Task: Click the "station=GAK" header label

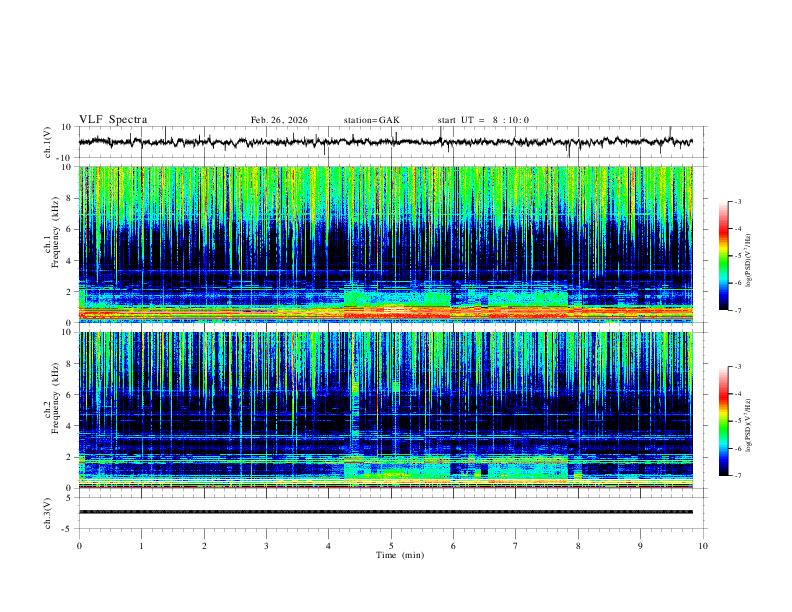Action: pyautogui.click(x=371, y=120)
